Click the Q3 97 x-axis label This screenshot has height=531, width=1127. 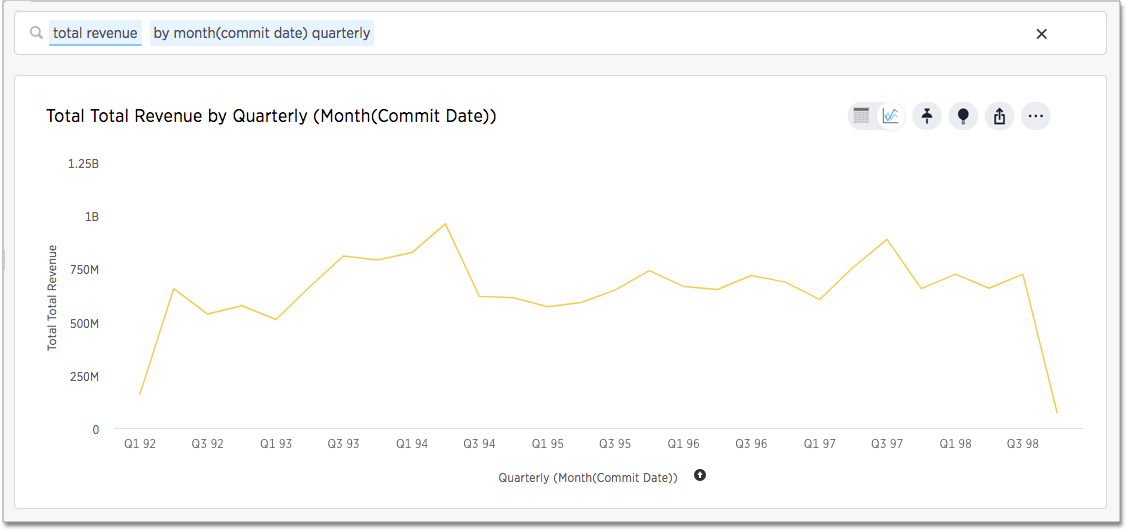pyautogui.click(x=887, y=443)
